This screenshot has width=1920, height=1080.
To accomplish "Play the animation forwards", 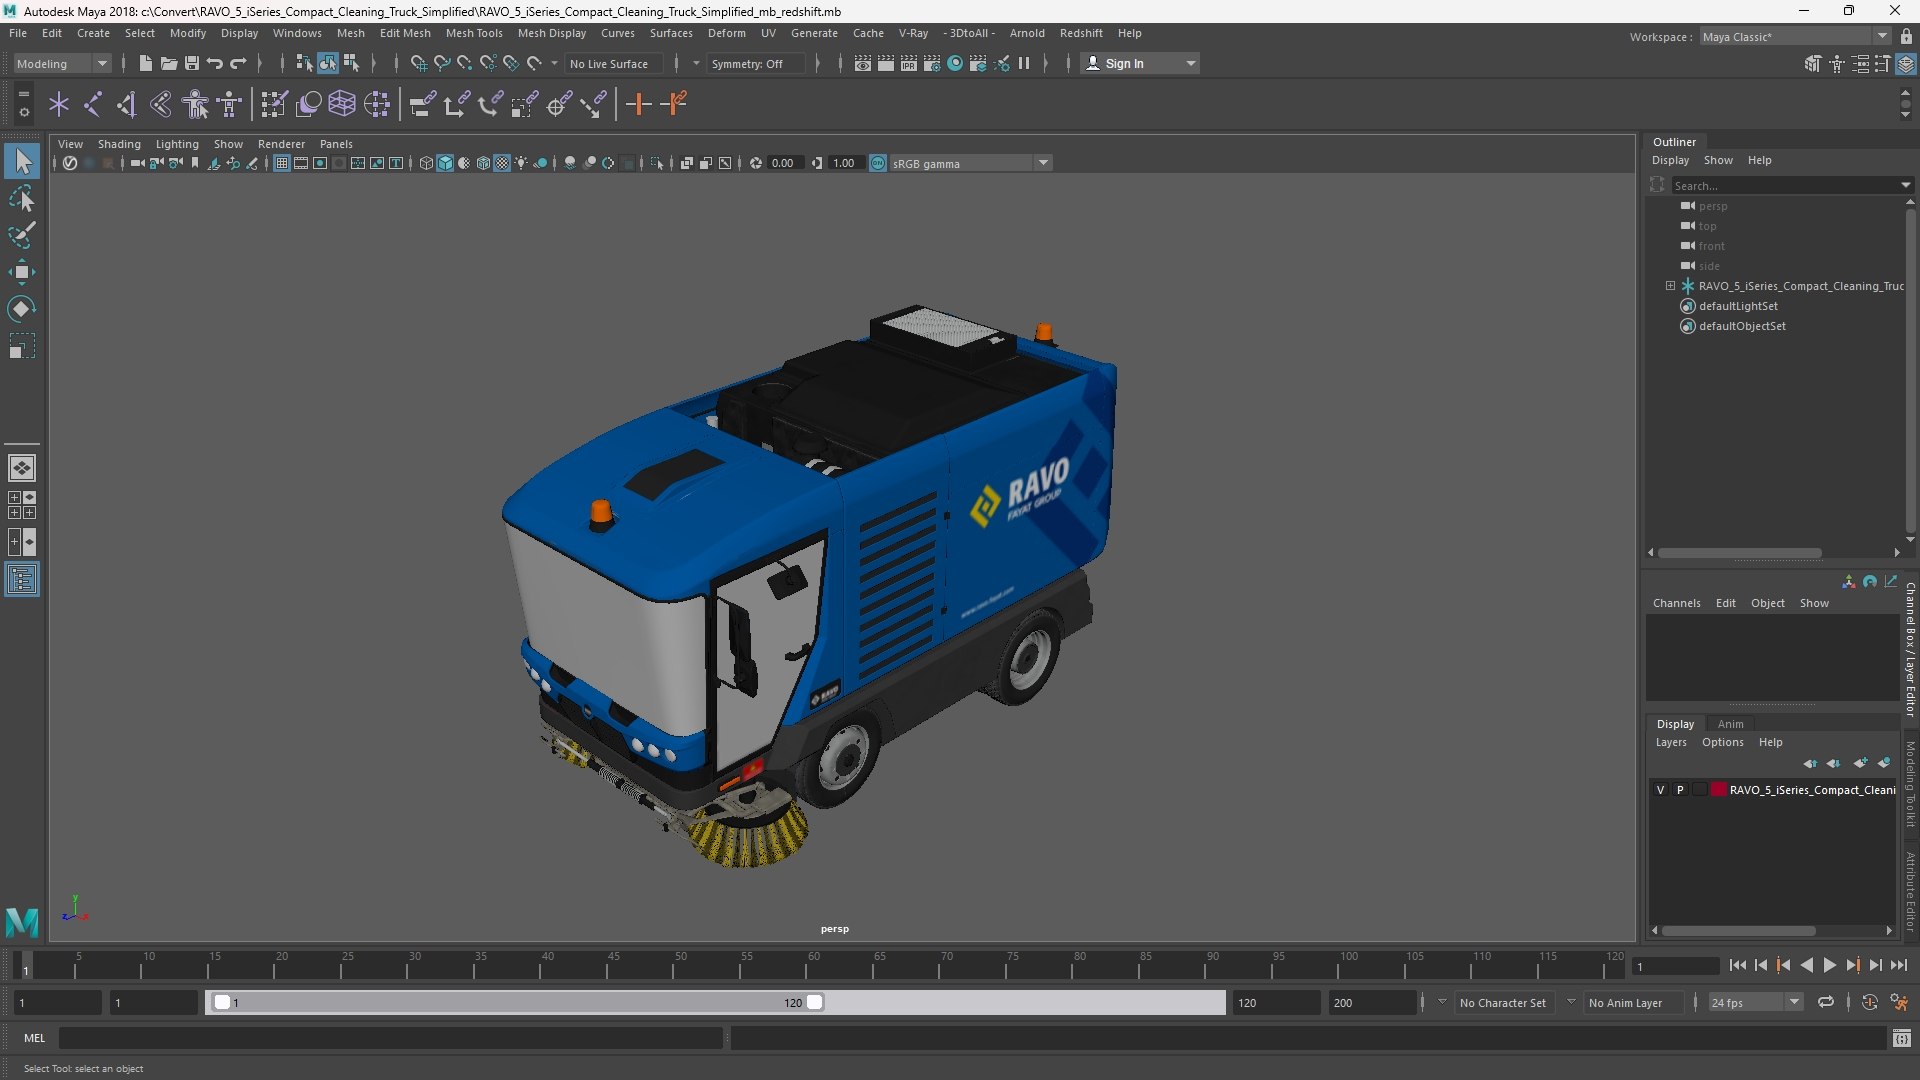I will (x=1829, y=965).
